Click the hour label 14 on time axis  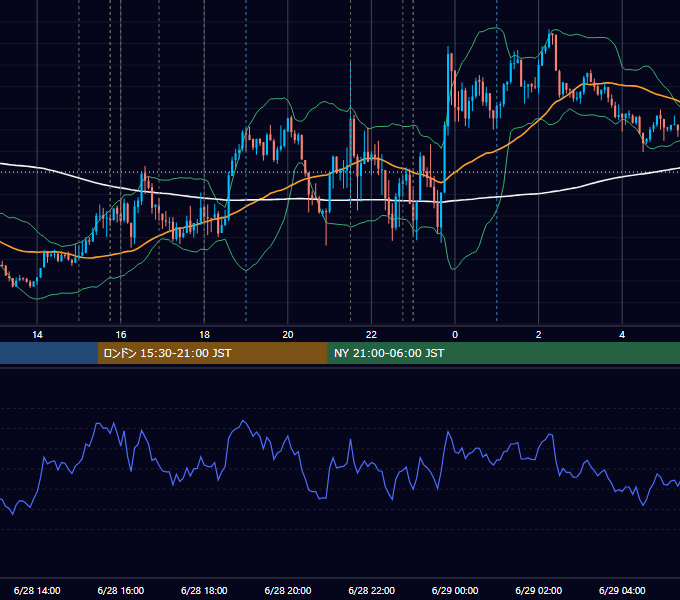pyautogui.click(x=37, y=335)
